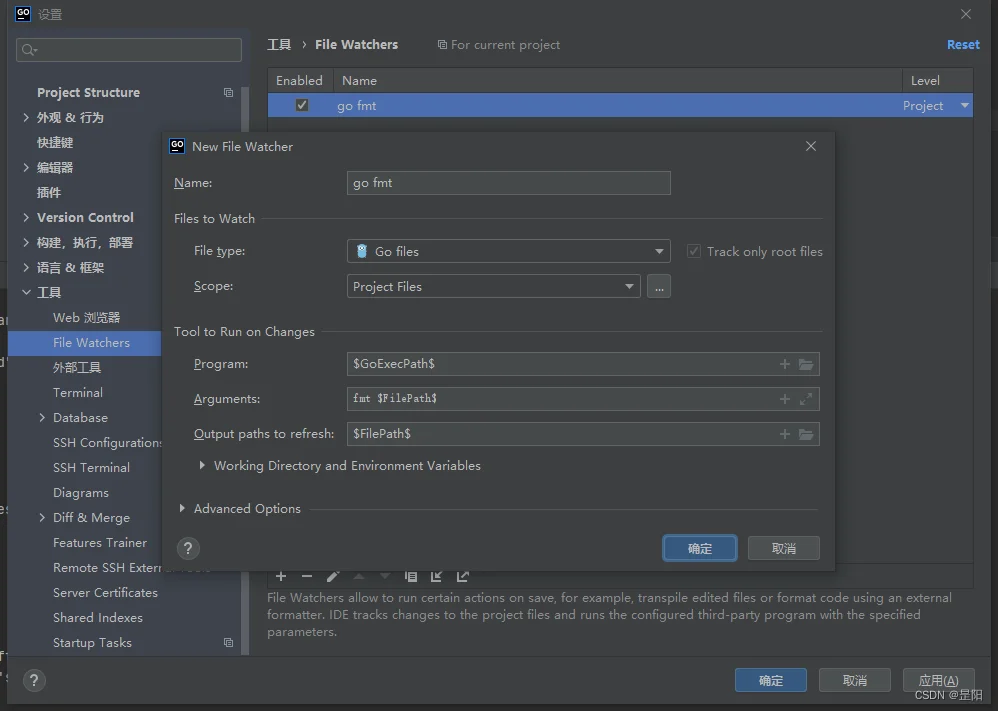Select 外部工具 in sidebar
Screen dimensions: 998x711
tap(77, 367)
